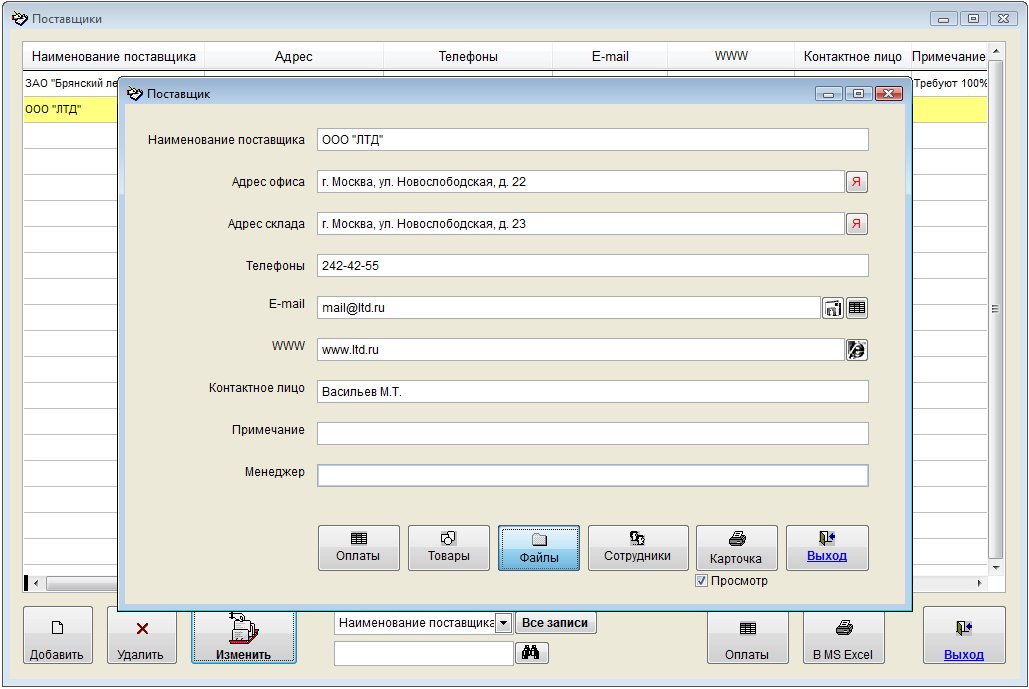Open e-mail list table icon

[857, 308]
